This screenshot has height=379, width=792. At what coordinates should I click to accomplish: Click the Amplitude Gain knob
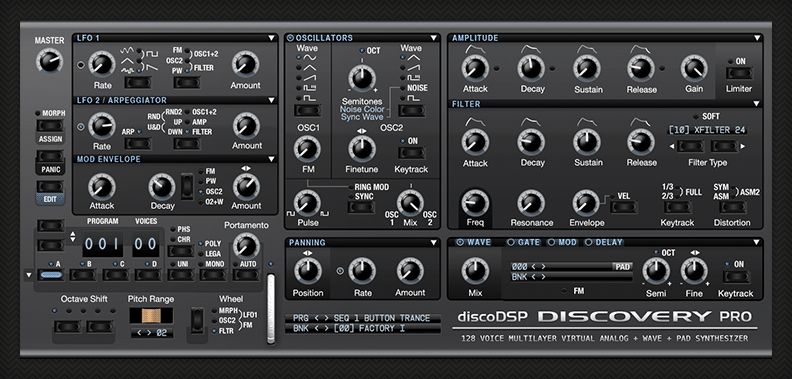click(694, 68)
